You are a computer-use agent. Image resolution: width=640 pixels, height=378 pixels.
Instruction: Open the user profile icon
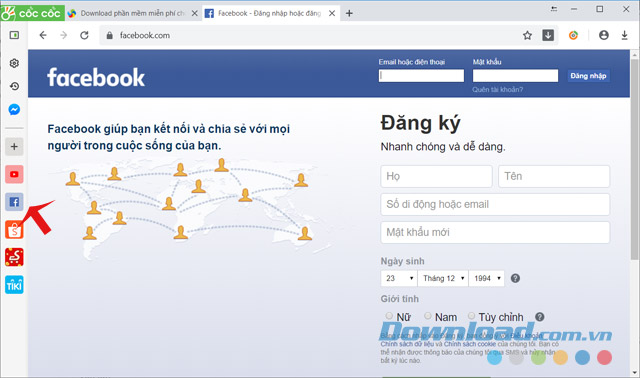pyautogui.click(x=604, y=36)
